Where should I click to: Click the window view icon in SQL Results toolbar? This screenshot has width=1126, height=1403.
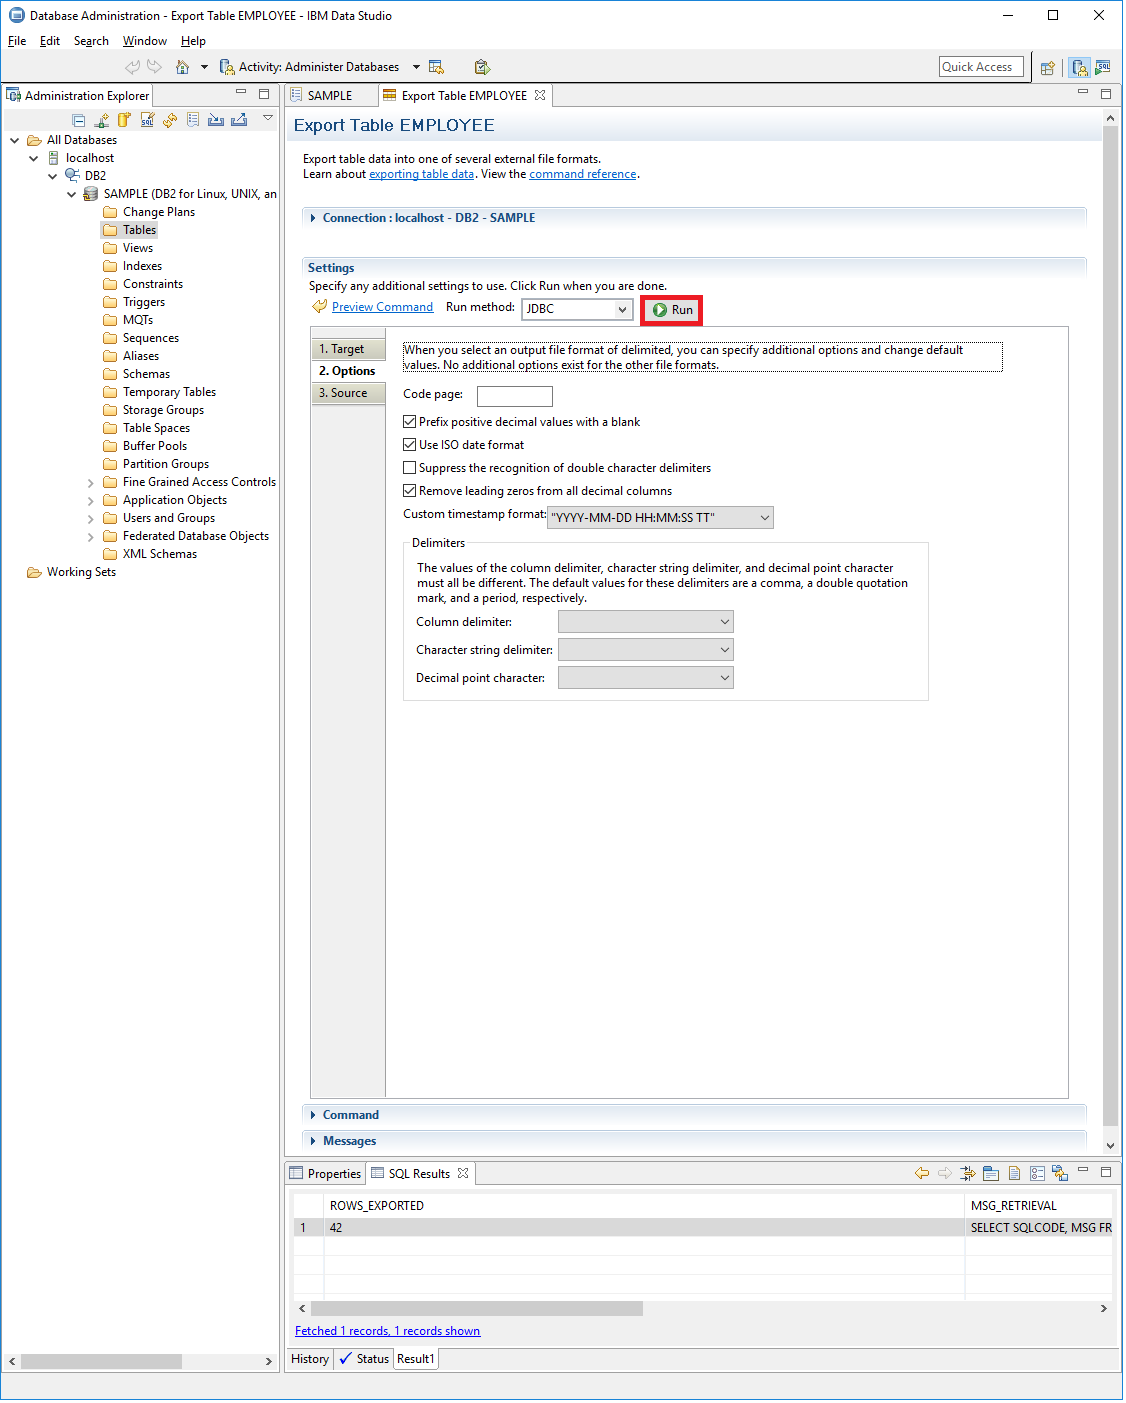click(x=991, y=1173)
